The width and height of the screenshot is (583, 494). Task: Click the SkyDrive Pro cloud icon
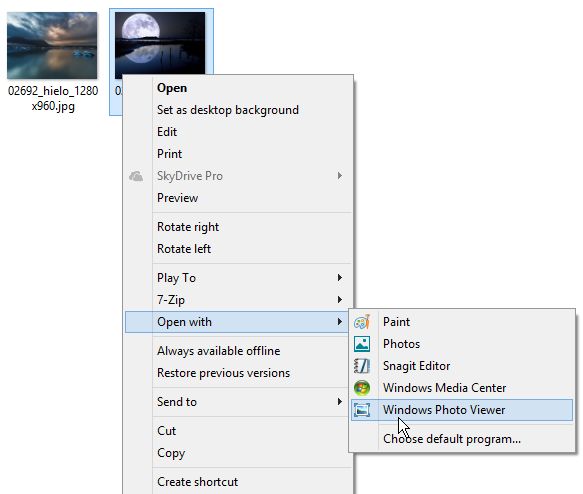[136, 176]
